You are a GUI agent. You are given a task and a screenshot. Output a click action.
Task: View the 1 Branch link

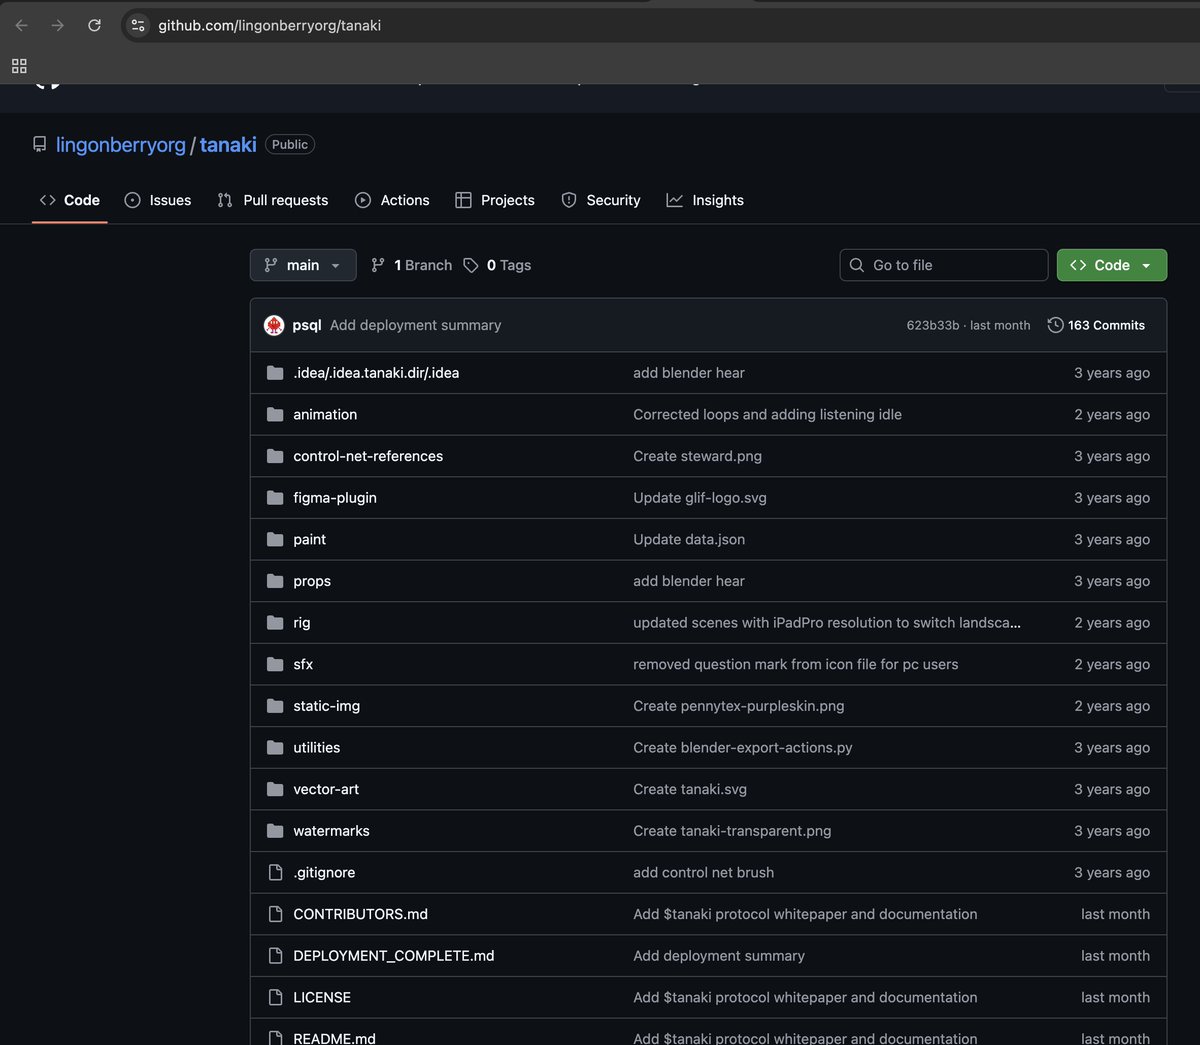pos(411,265)
